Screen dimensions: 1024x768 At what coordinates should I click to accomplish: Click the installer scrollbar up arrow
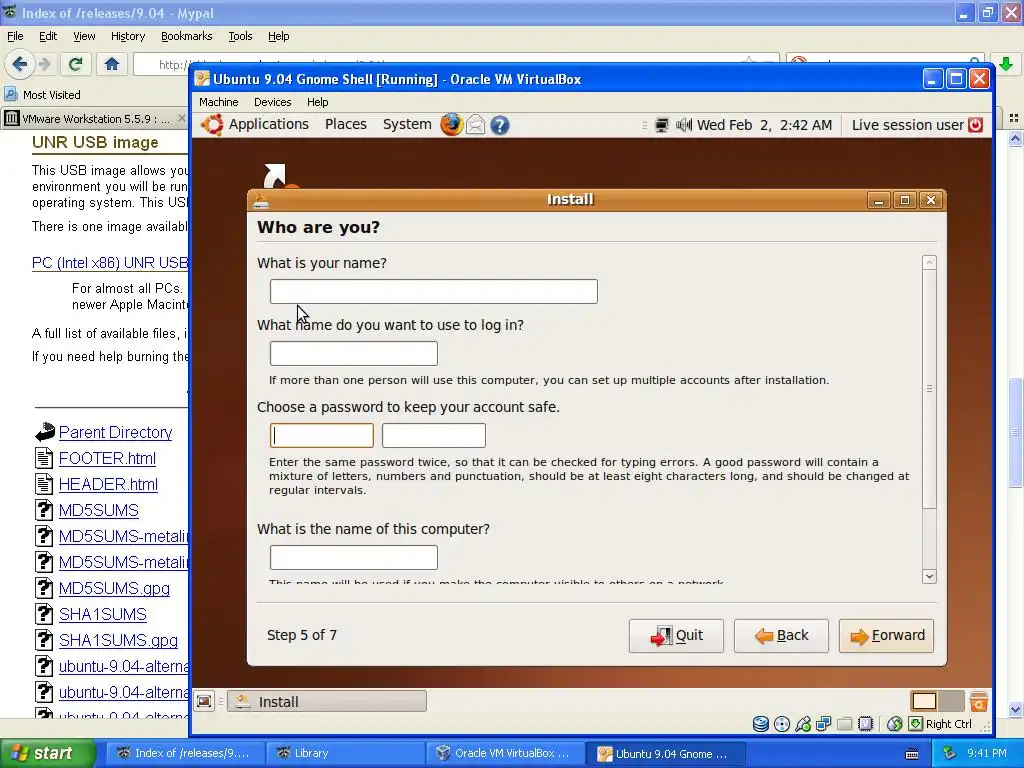click(929, 263)
